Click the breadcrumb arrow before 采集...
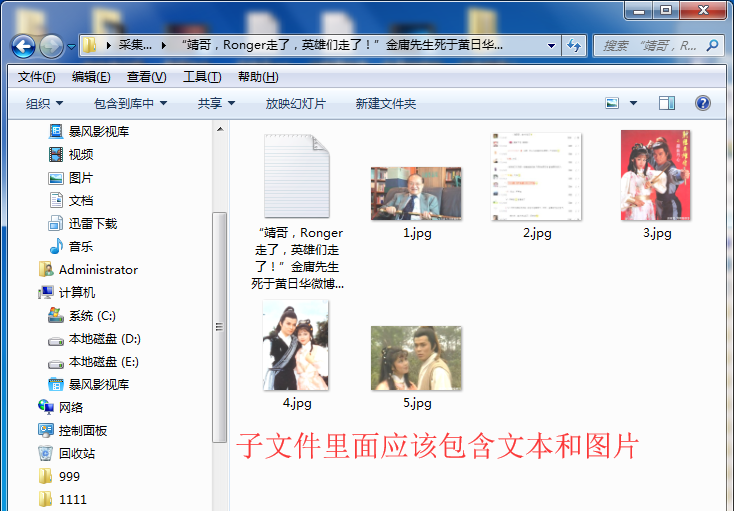This screenshot has height=511, width=734. click(109, 45)
